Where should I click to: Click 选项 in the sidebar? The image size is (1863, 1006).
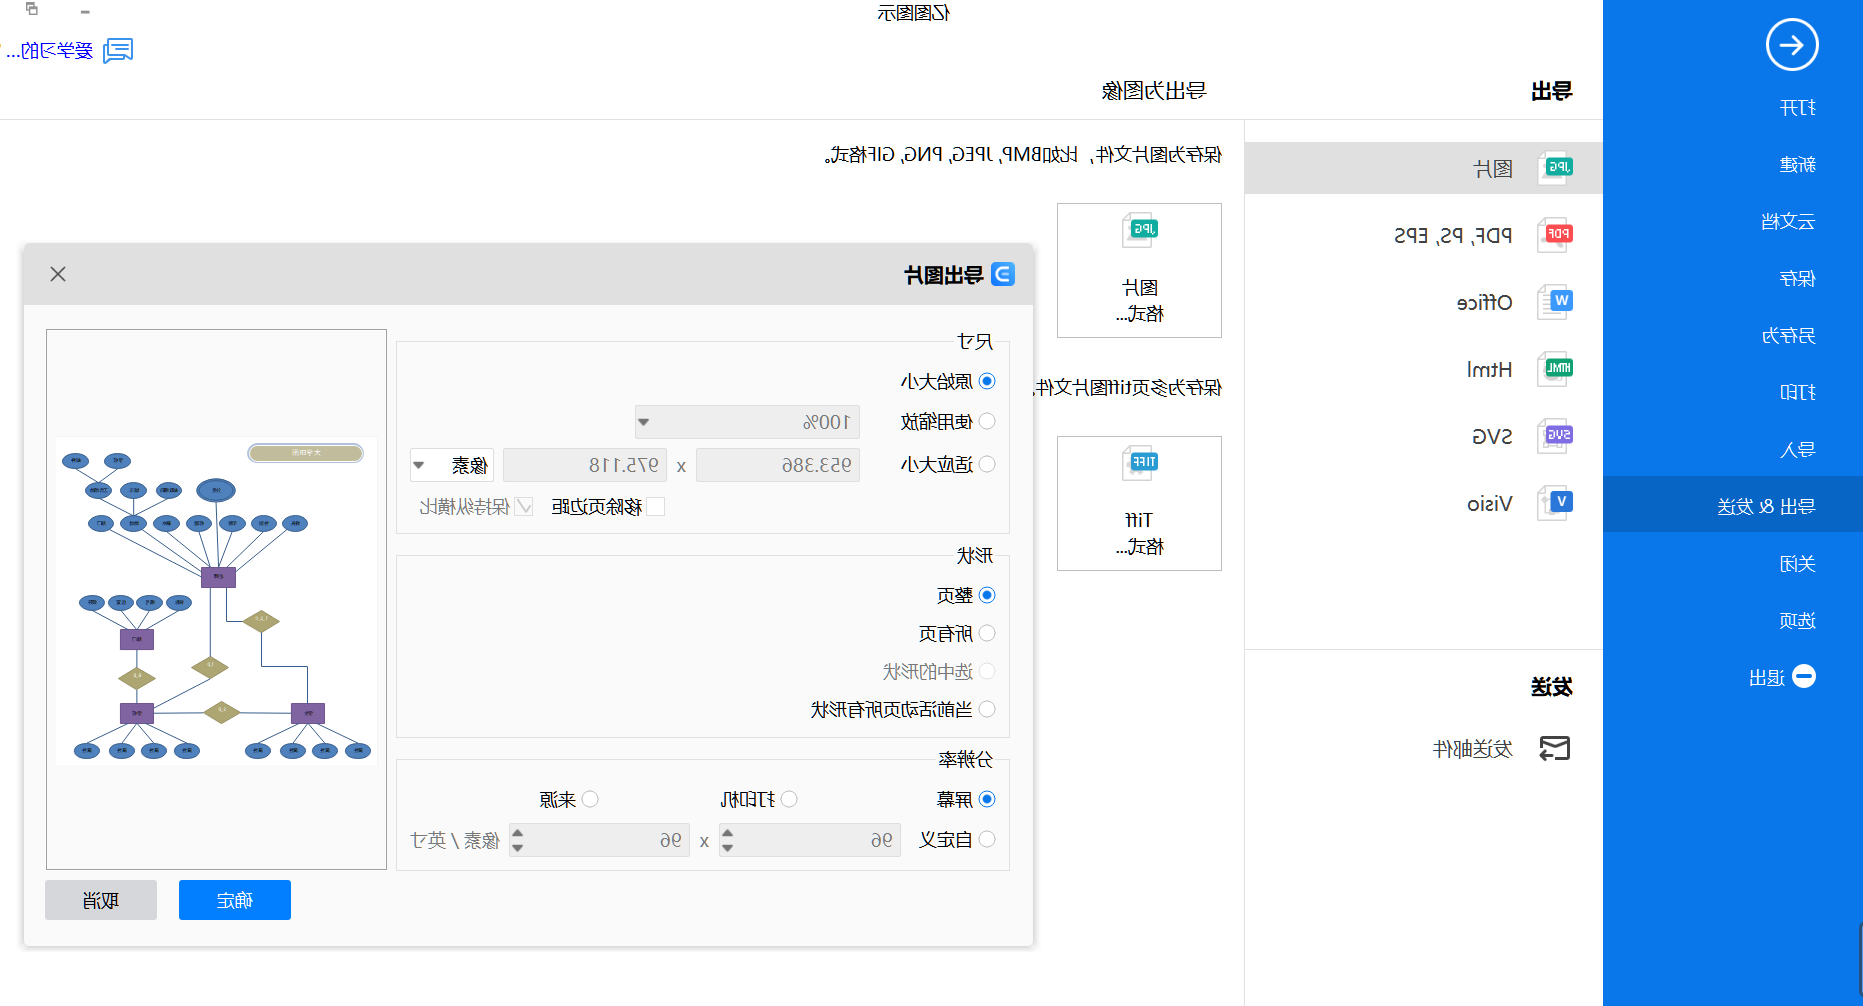(1733, 620)
